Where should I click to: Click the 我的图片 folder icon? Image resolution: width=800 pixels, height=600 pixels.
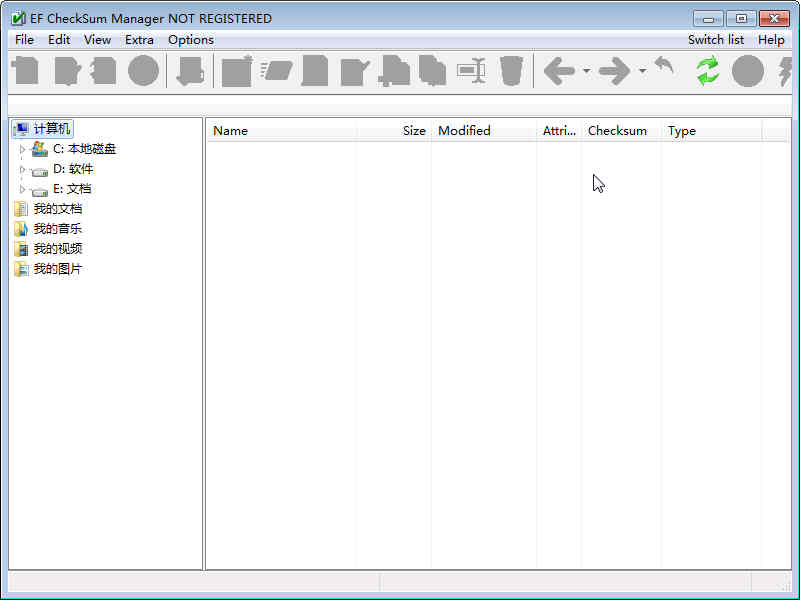coord(21,269)
